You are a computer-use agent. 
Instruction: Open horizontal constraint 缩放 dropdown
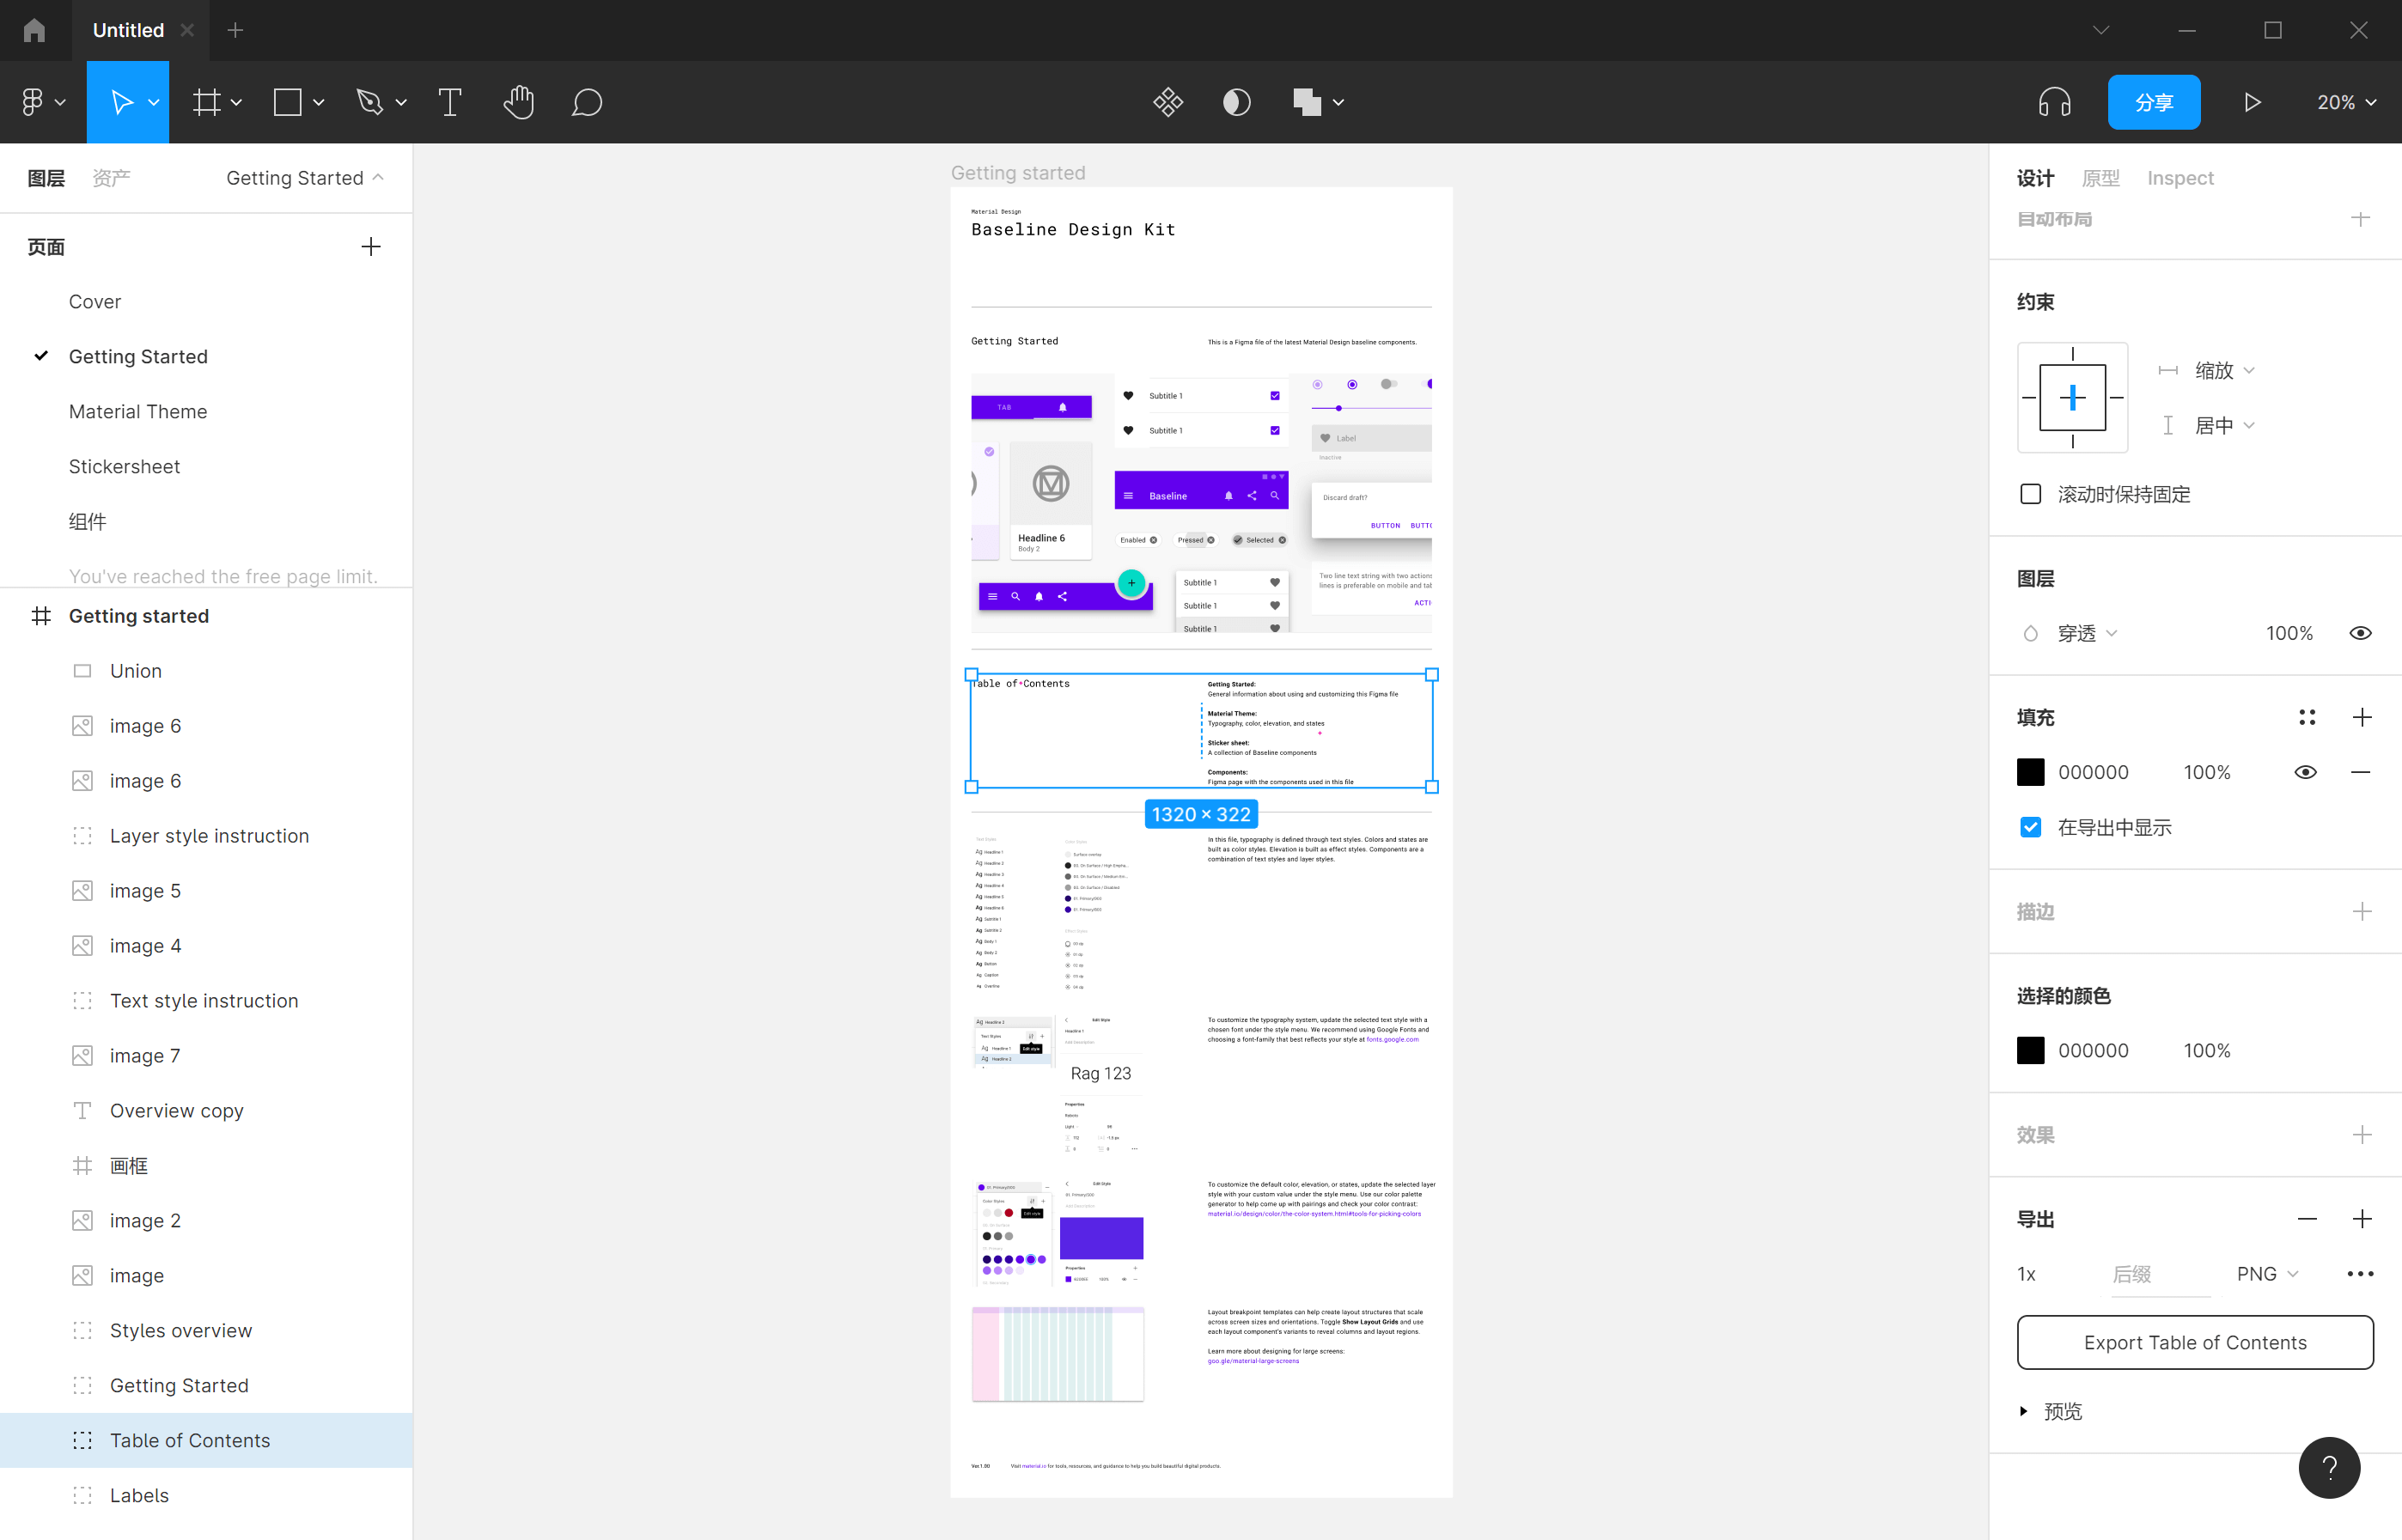2225,370
